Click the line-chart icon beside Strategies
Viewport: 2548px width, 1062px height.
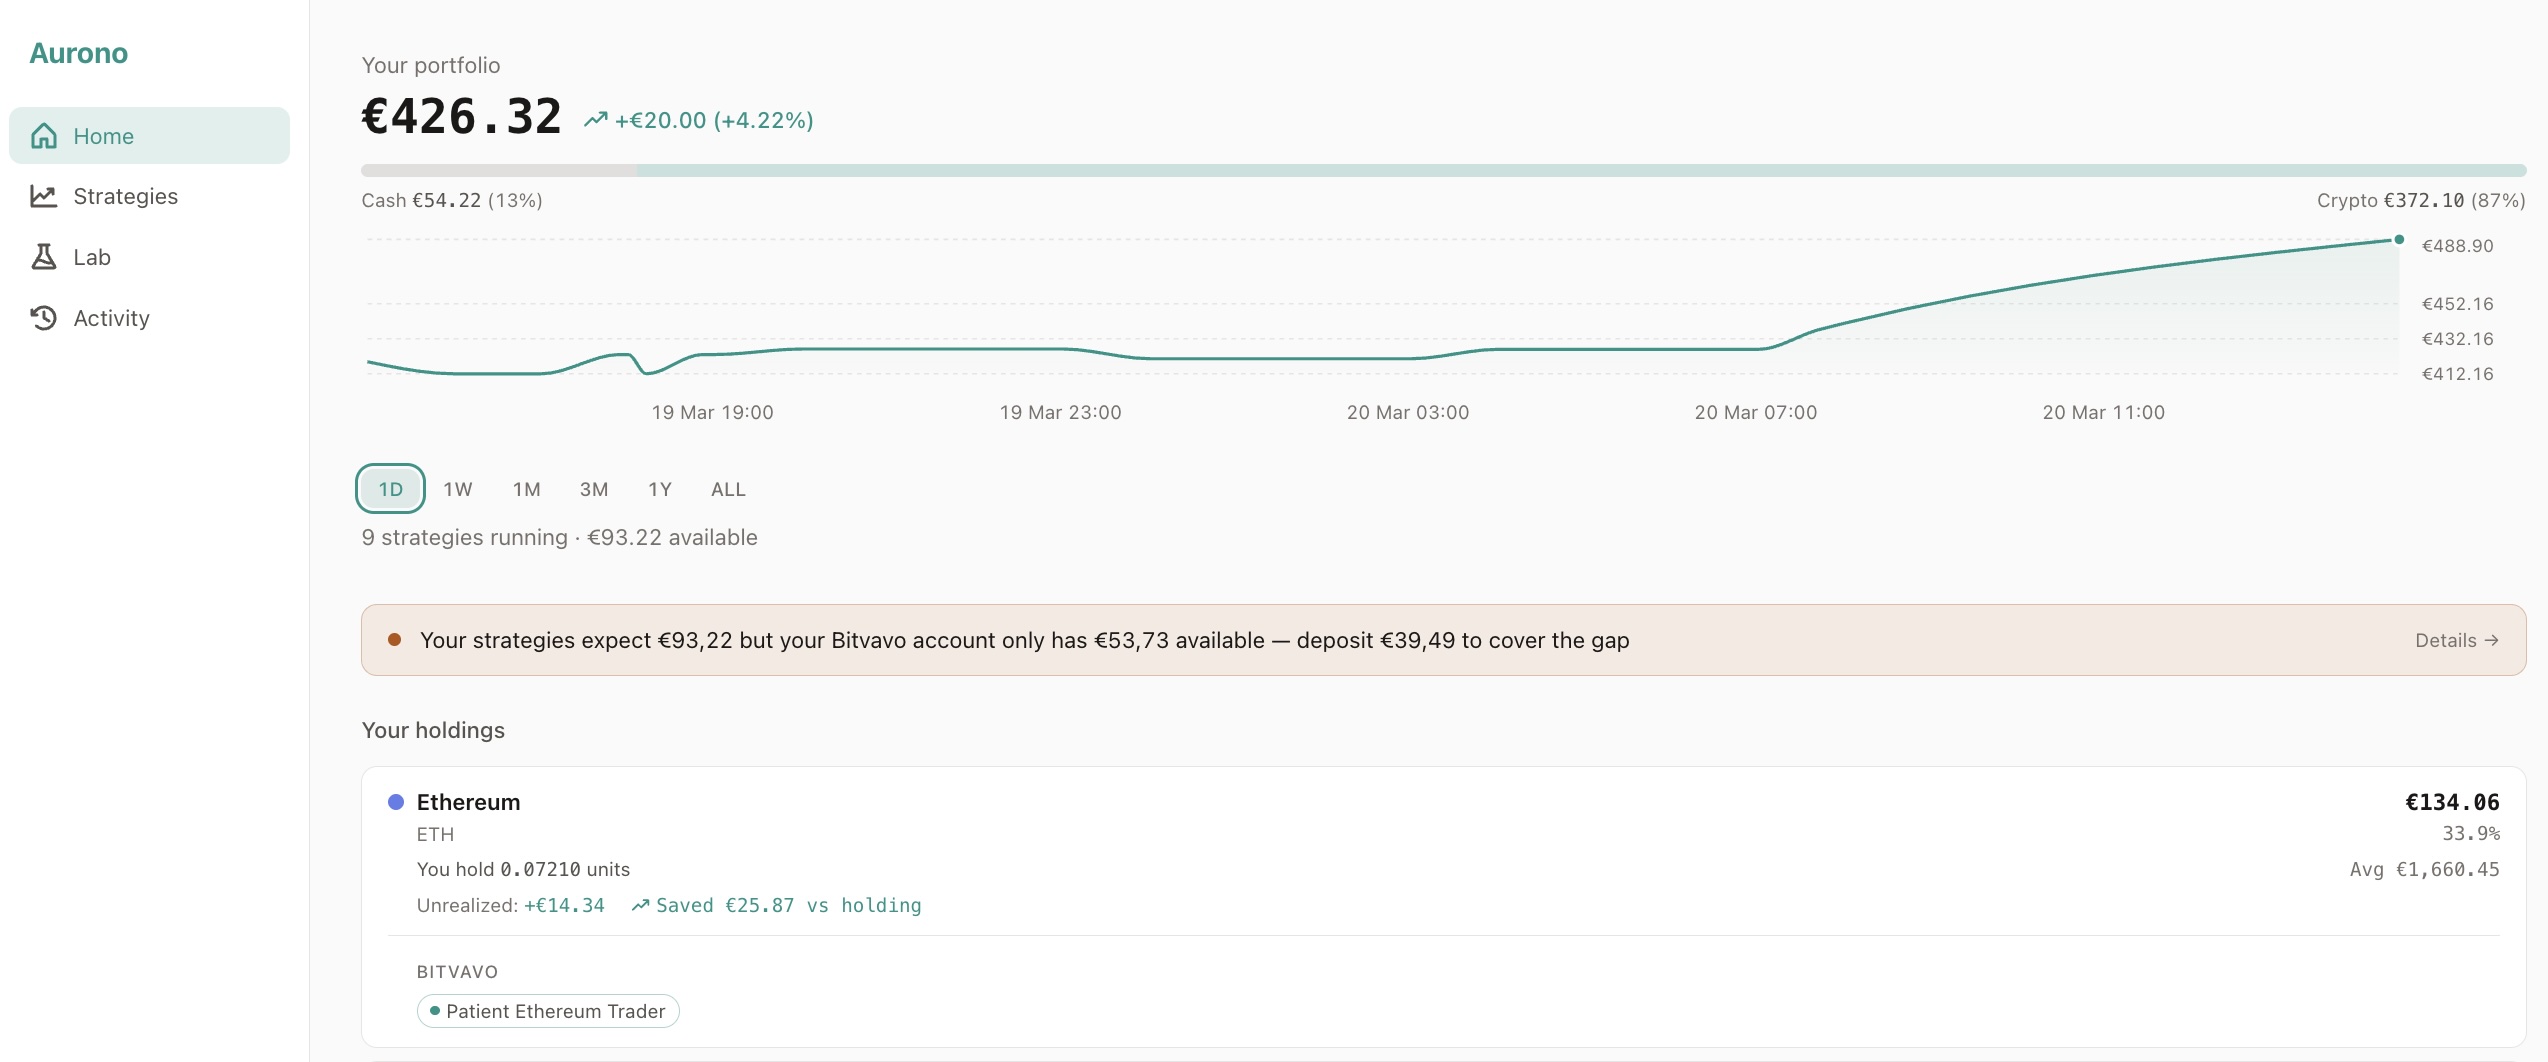44,196
